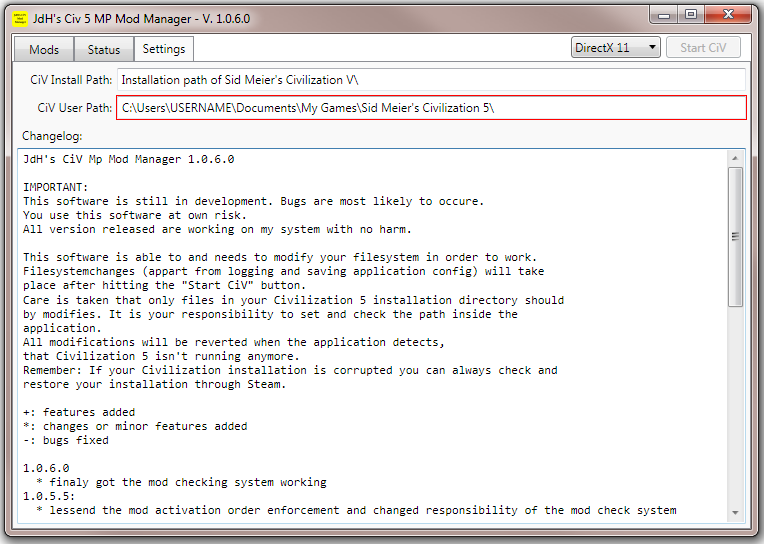Click the changelog scrollbar down arrow
The image size is (764, 544).
coord(735,513)
